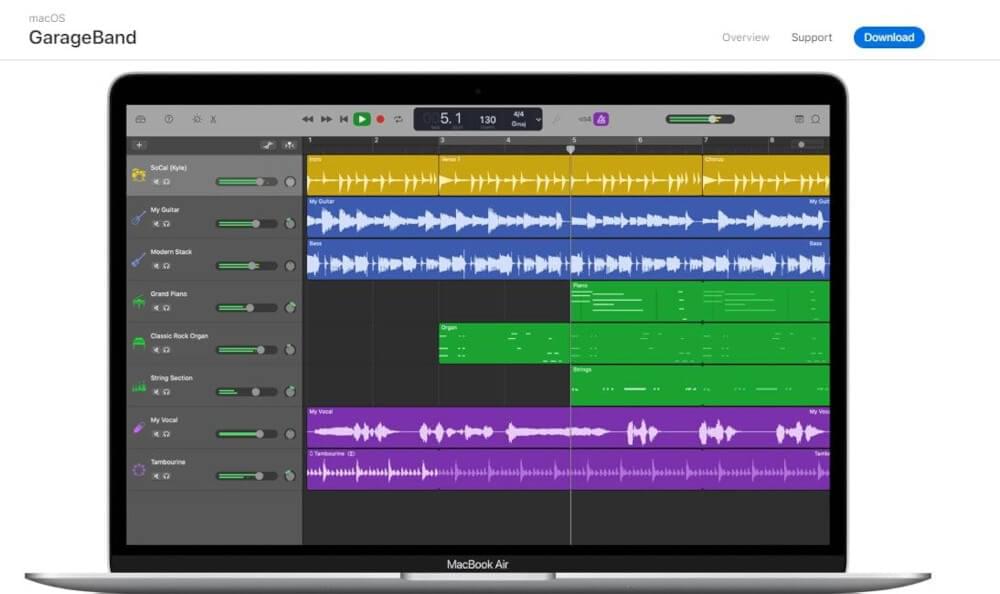This screenshot has width=1000, height=594.
Task: Open the Library panel icon
Action: [x=140, y=119]
